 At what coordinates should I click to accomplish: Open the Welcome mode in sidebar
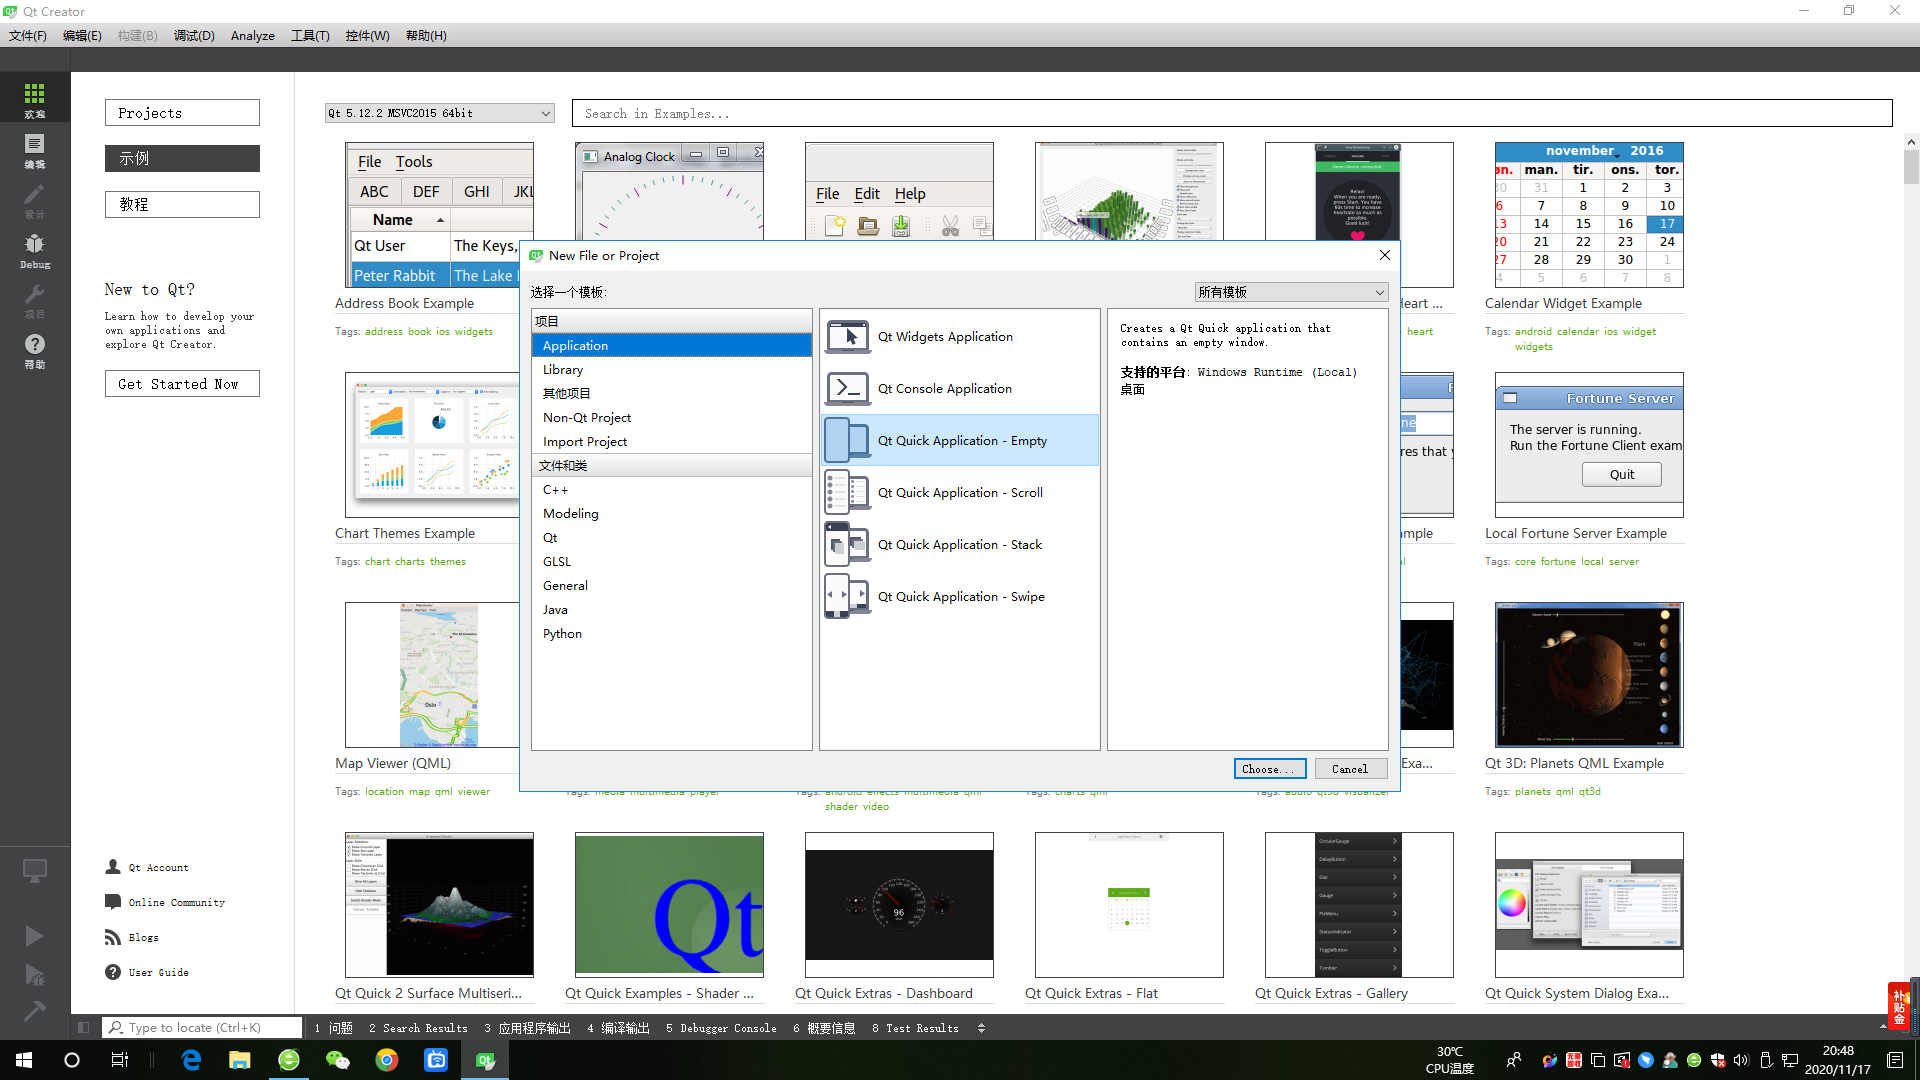pyautogui.click(x=34, y=98)
